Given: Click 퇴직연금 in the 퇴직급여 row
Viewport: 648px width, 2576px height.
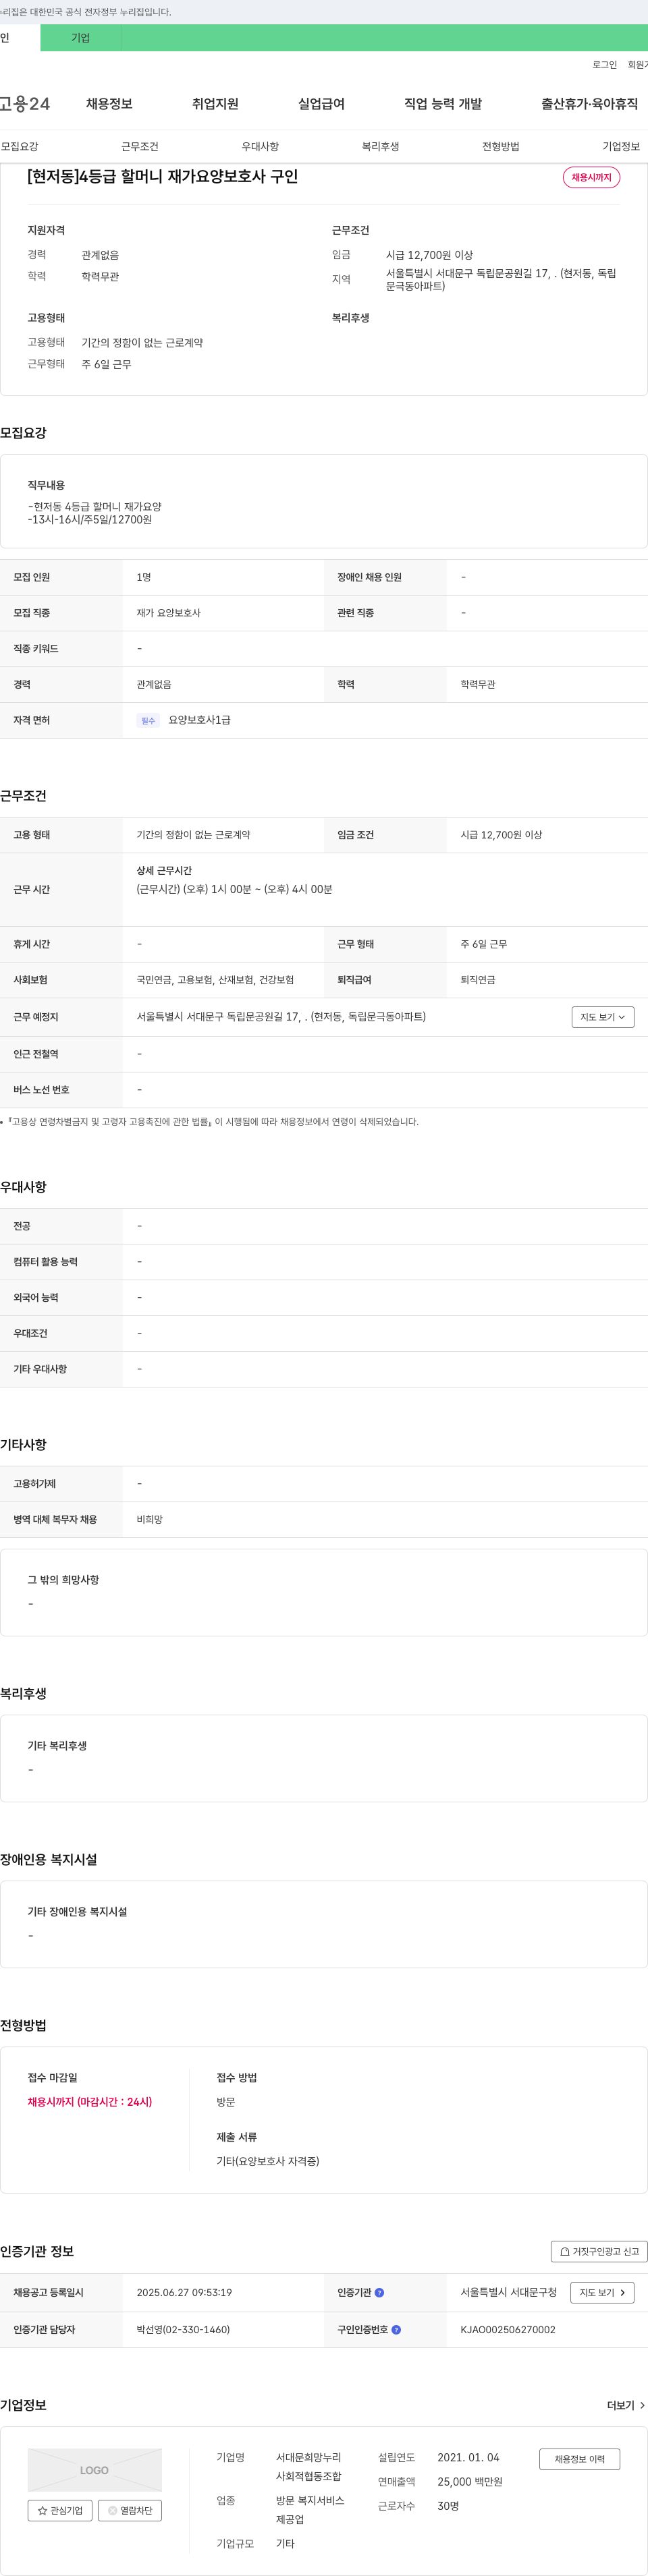Looking at the screenshot, I should click(x=478, y=980).
